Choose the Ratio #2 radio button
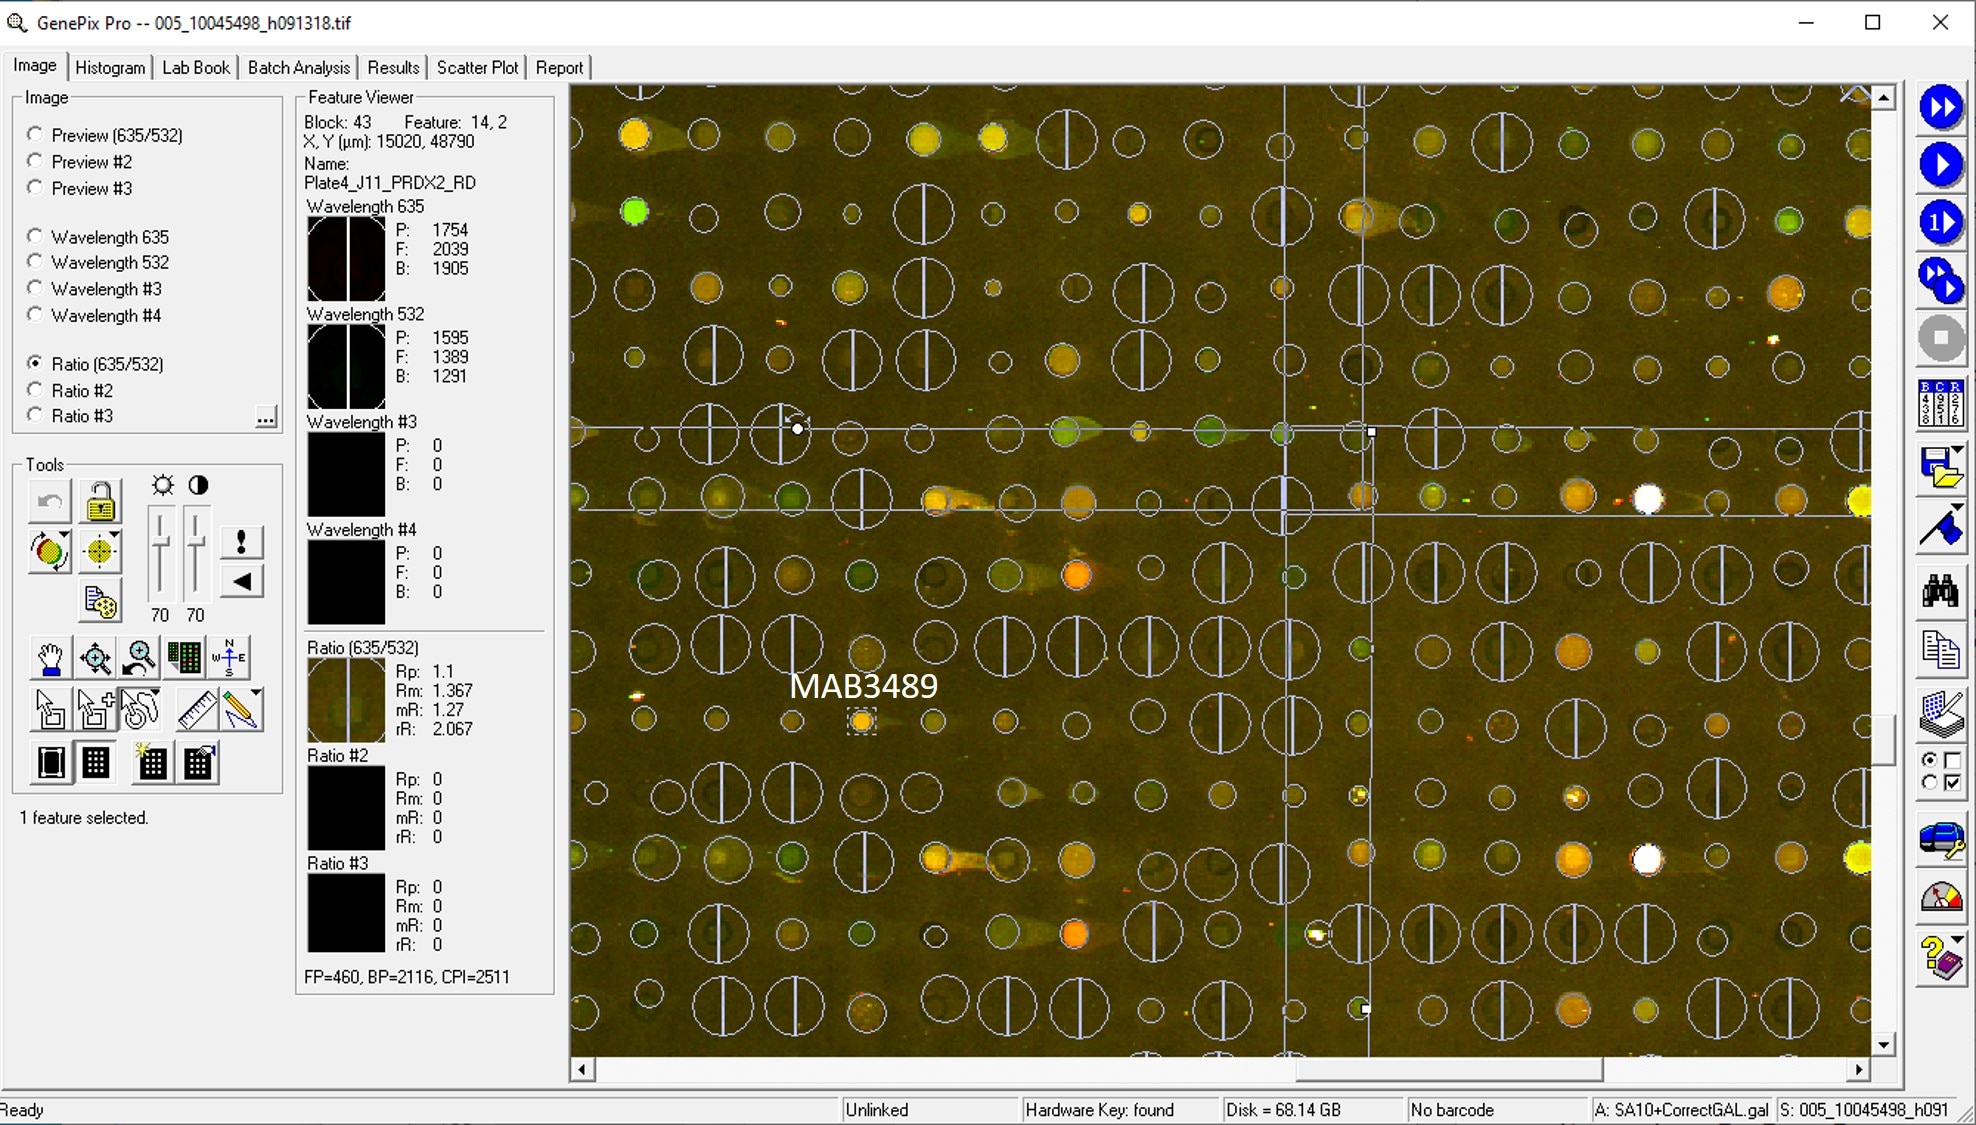 click(x=36, y=390)
